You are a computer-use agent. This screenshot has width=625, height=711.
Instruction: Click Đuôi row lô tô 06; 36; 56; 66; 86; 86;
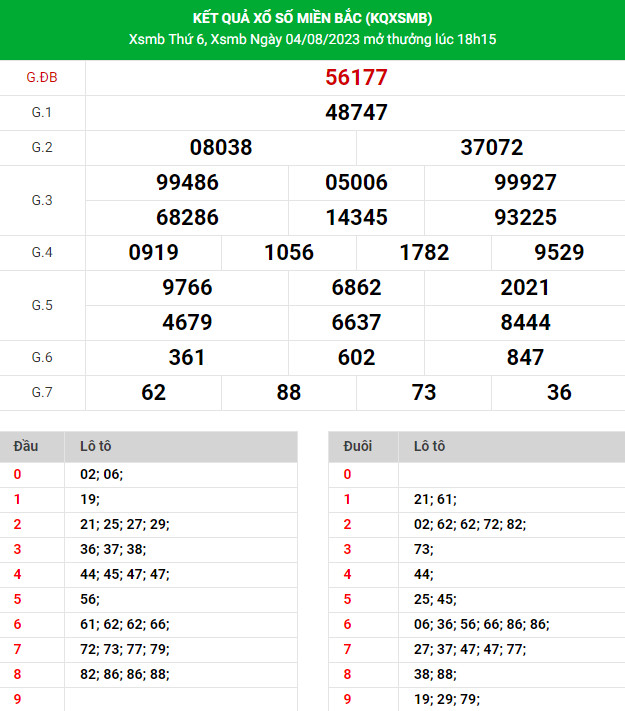click(481, 624)
